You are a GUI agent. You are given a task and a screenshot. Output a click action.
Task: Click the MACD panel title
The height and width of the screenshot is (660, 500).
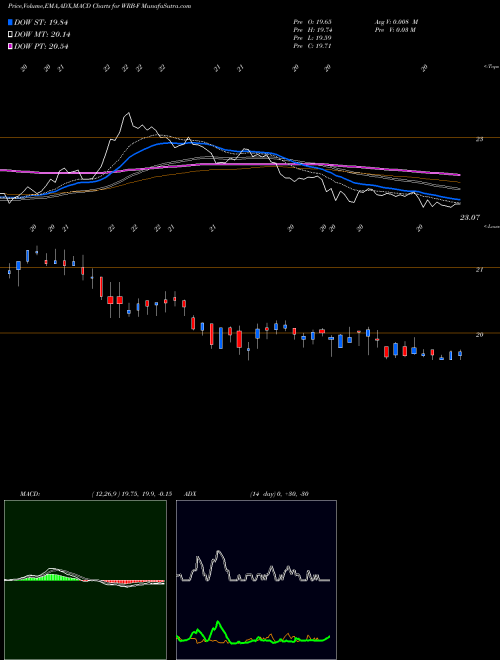tap(30, 494)
